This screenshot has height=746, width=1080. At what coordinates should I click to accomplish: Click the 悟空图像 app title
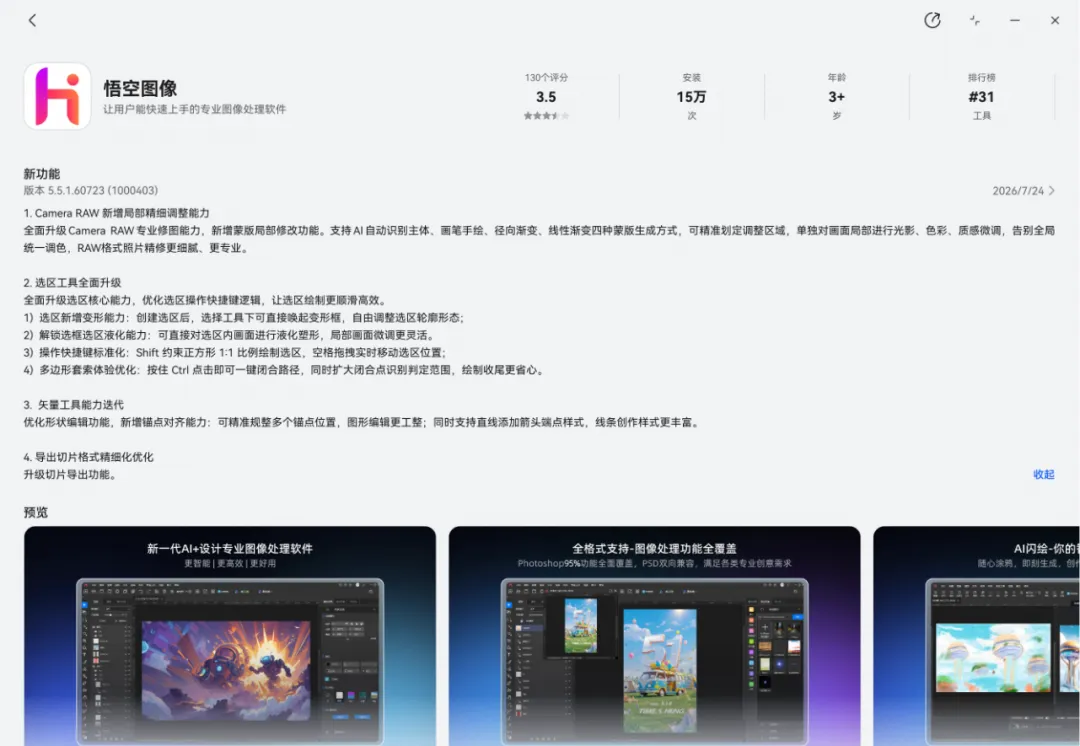tap(141, 88)
